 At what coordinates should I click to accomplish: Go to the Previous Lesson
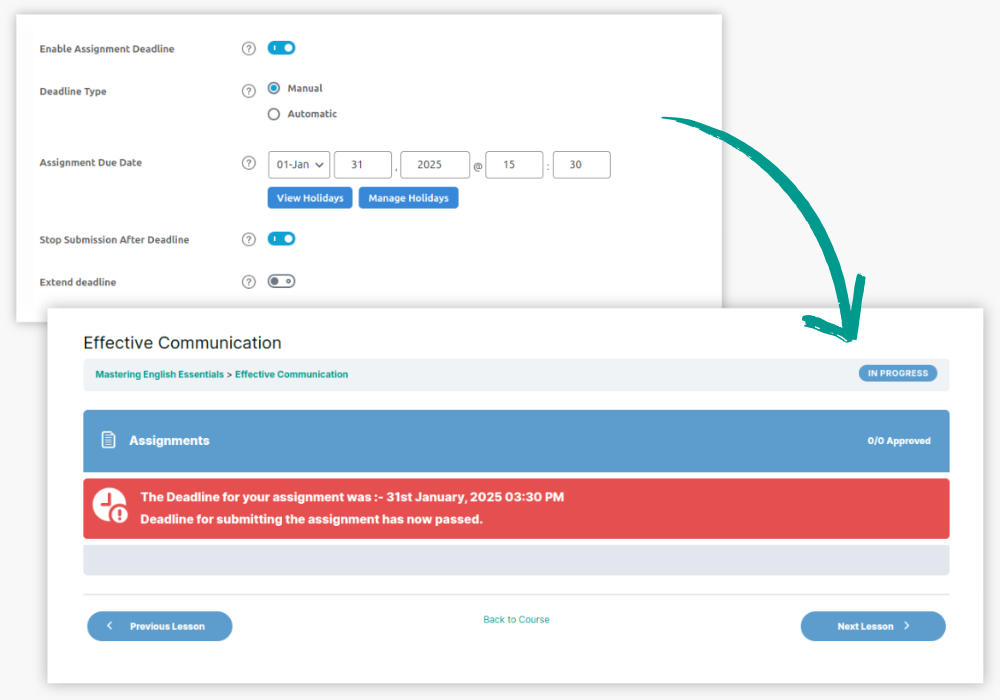[160, 626]
